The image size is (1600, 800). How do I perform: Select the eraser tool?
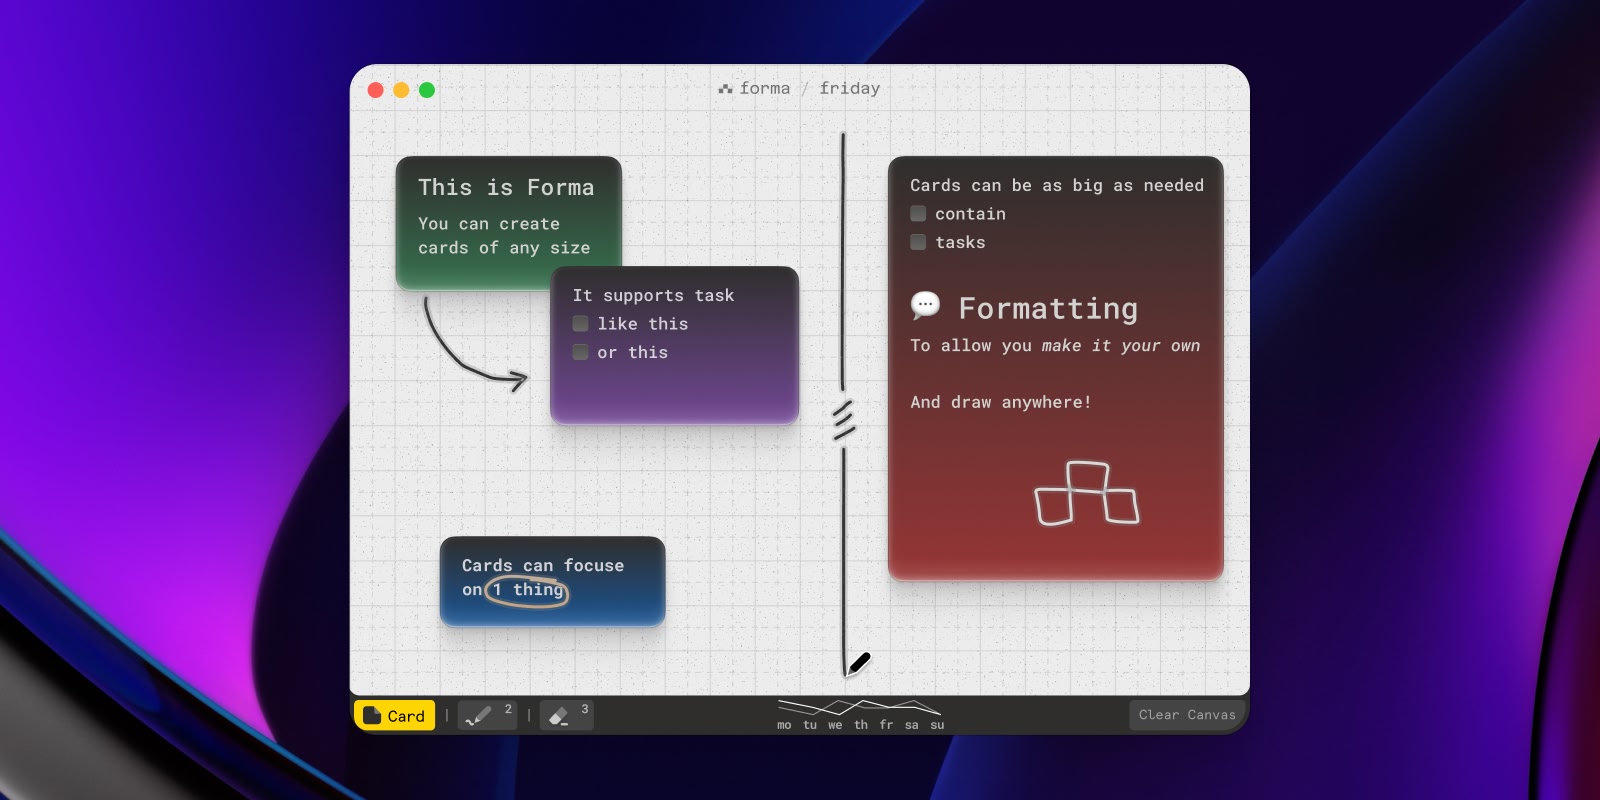pyautogui.click(x=566, y=715)
